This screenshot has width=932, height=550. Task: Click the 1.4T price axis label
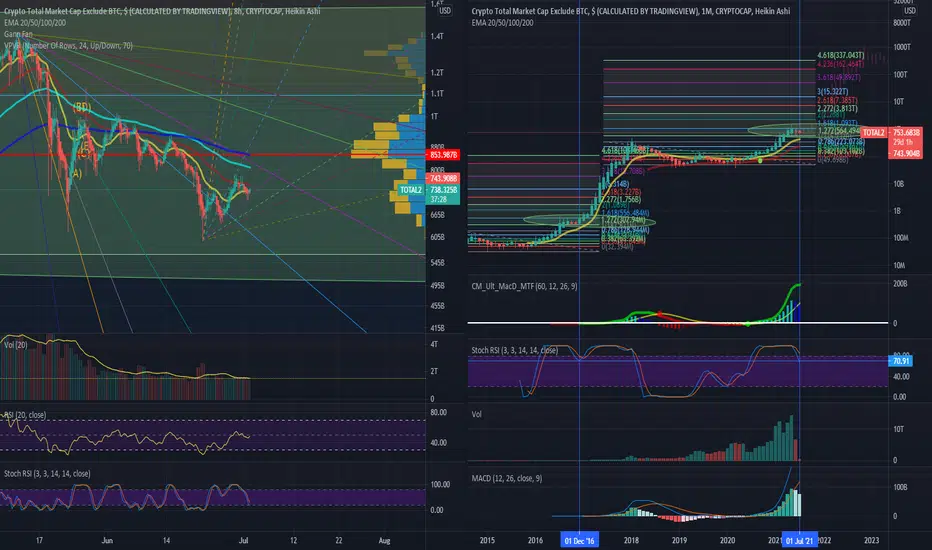(x=437, y=36)
